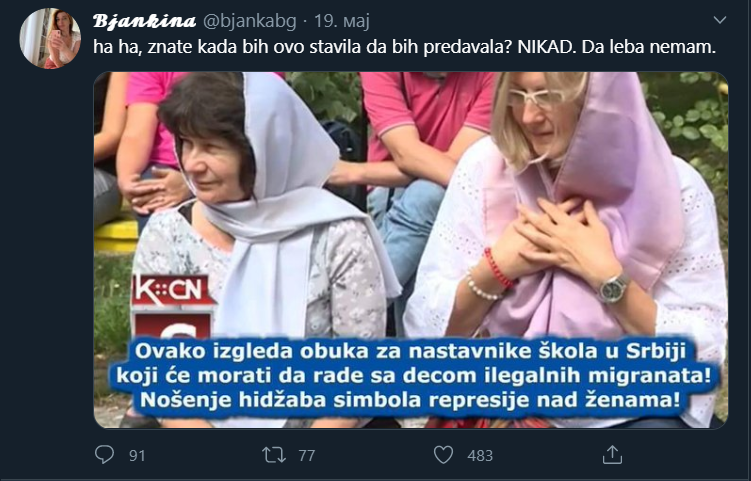Open the Bjankina display name link
The height and width of the screenshot is (481, 751).
click(144, 21)
